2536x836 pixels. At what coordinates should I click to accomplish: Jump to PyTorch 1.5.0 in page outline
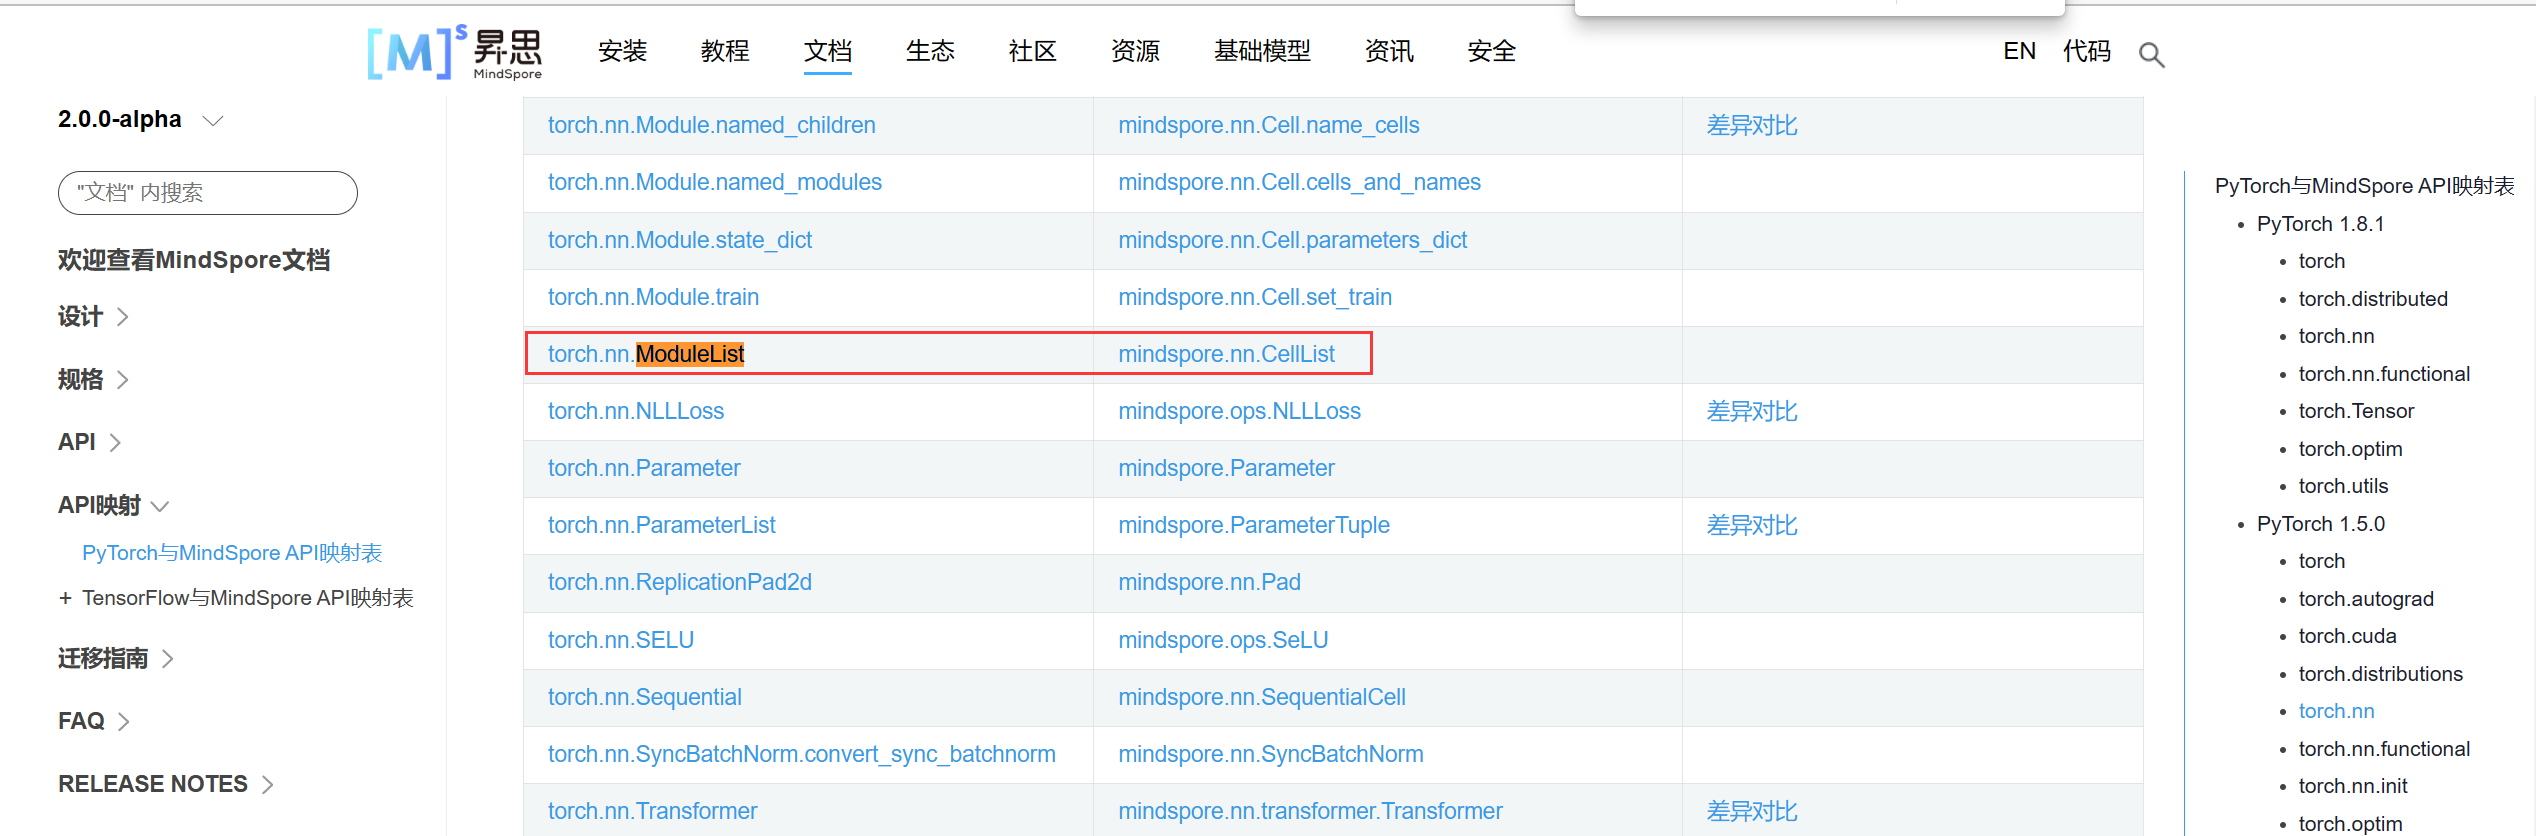point(2320,524)
